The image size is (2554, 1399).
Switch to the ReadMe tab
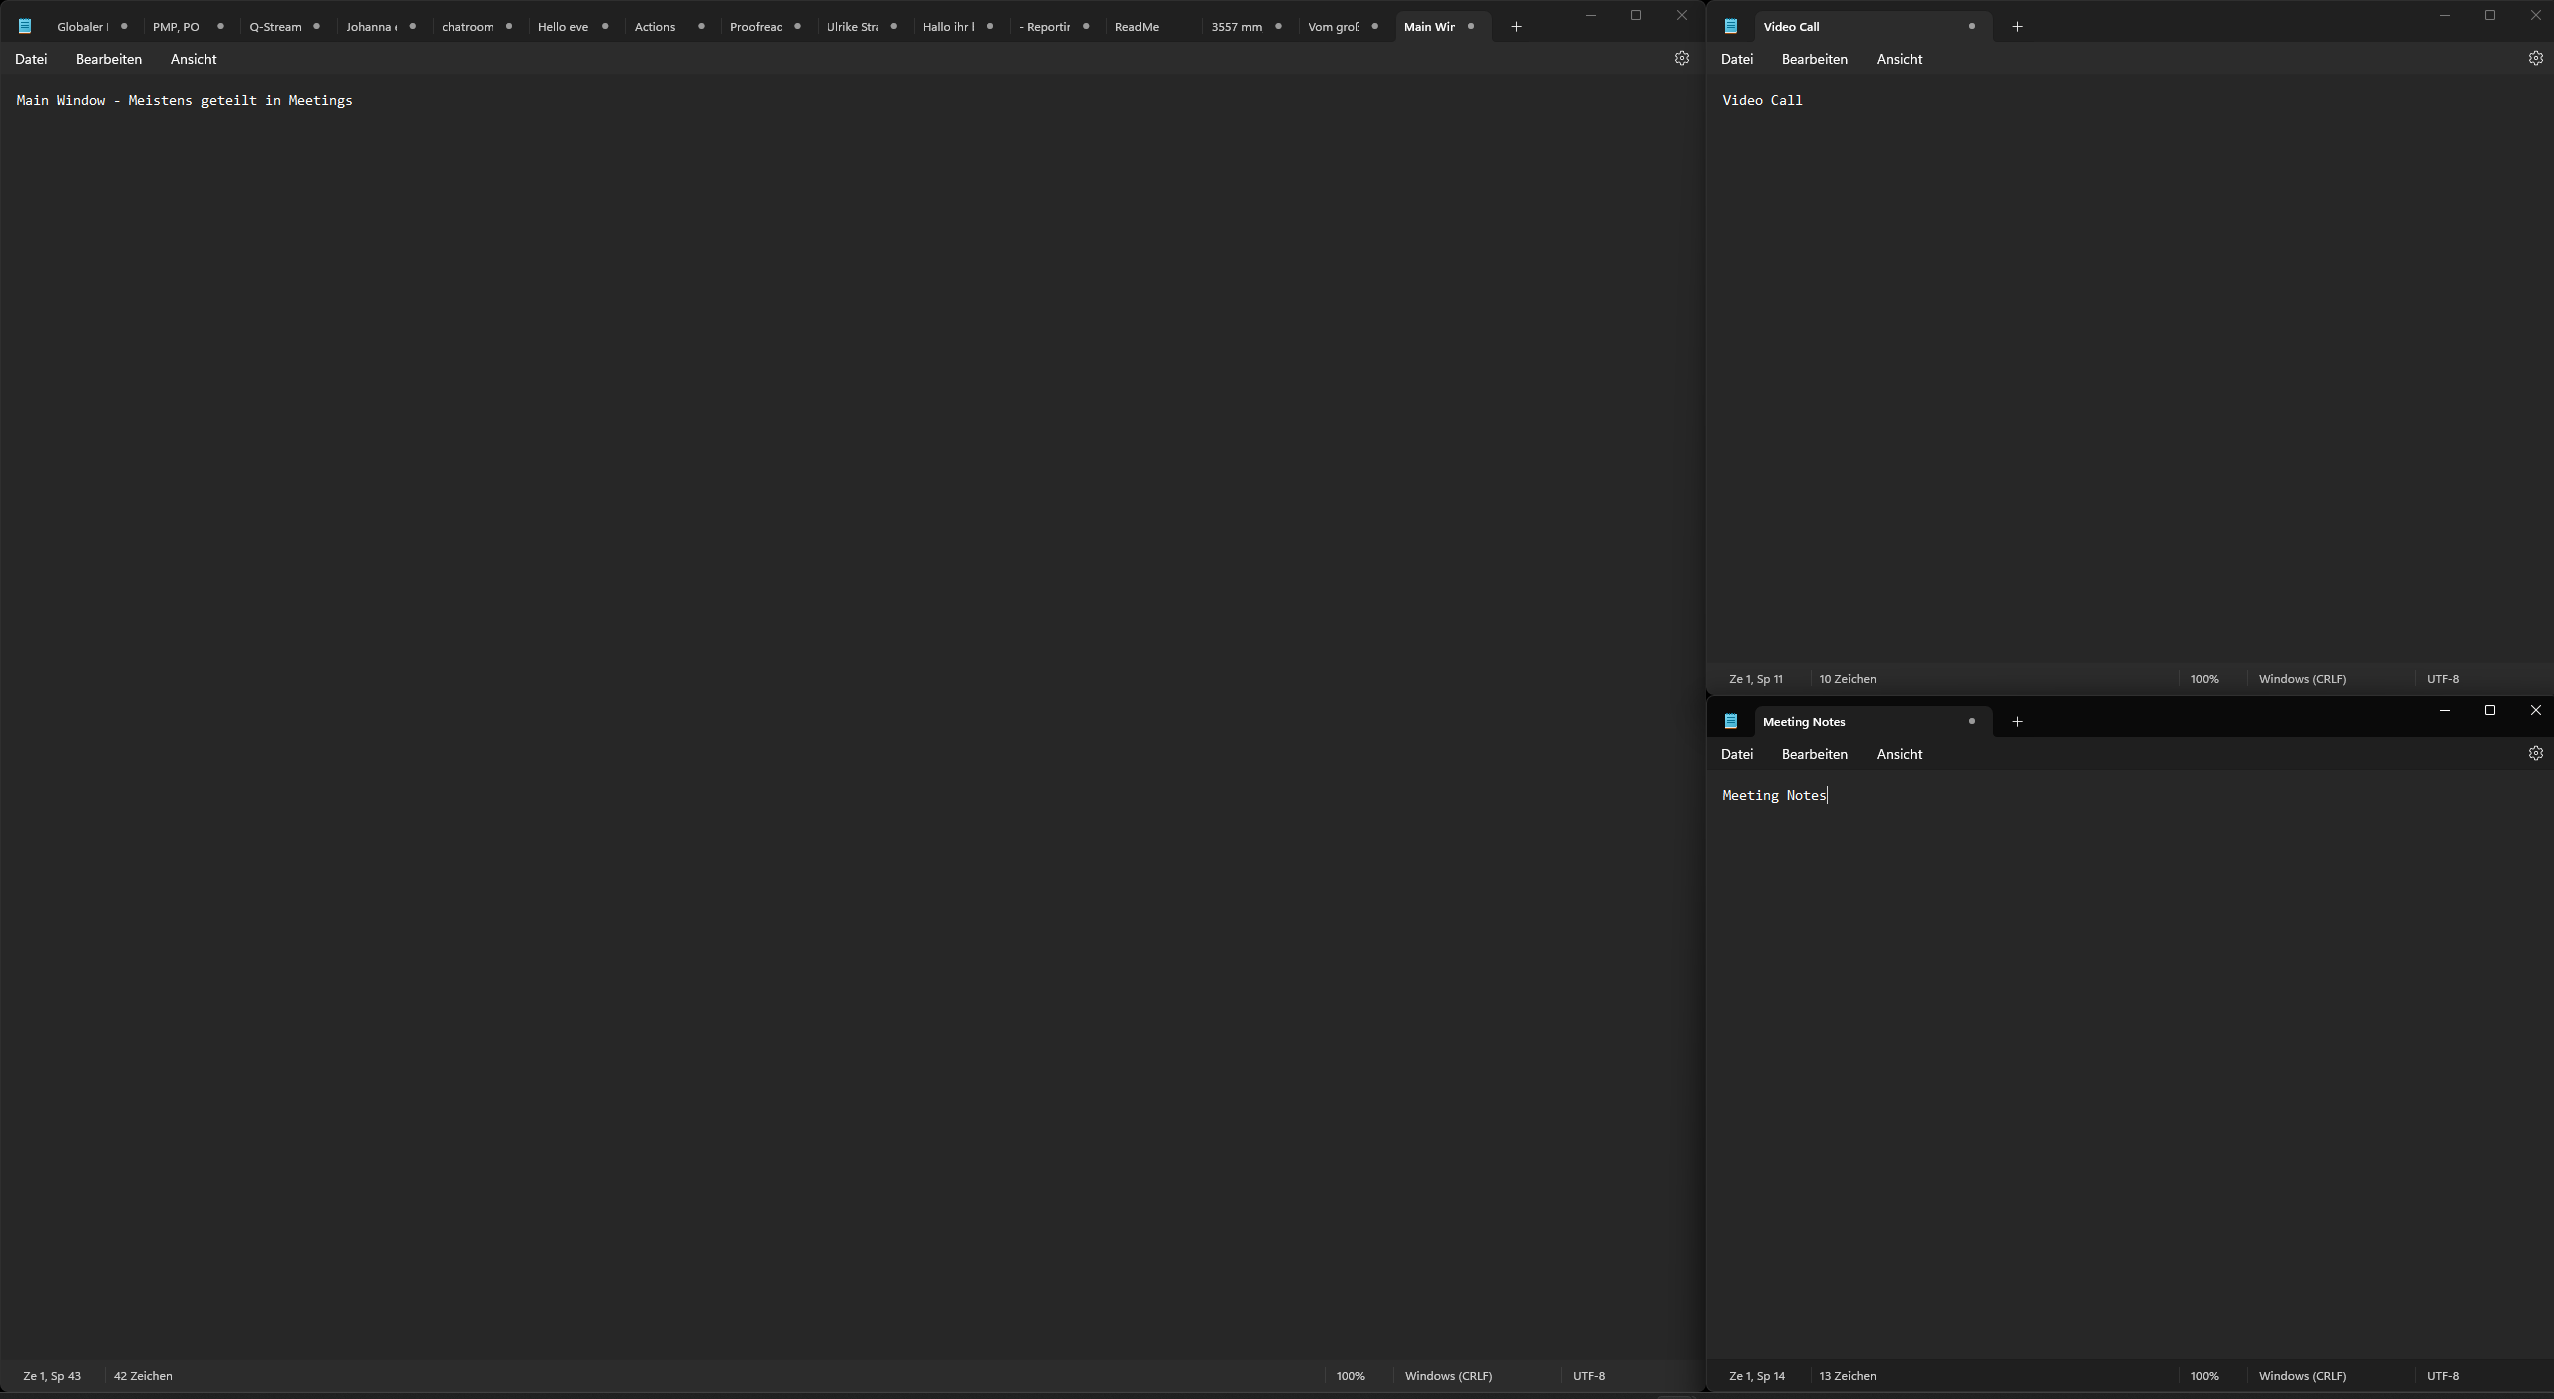(x=1137, y=27)
